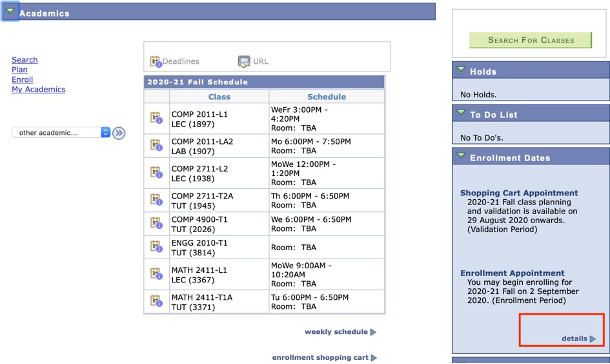Viewport: 610px width, 364px height.
Task: Click deadline icon for COMP 4900-T1 TUT
Action: [156, 223]
